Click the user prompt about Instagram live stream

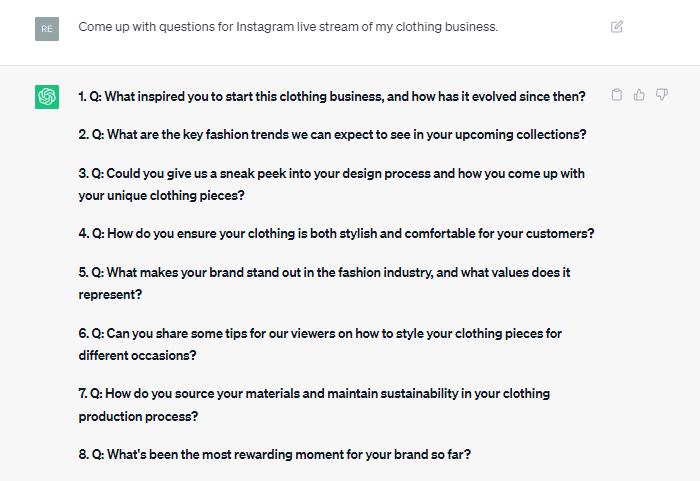pyautogui.click(x=288, y=27)
